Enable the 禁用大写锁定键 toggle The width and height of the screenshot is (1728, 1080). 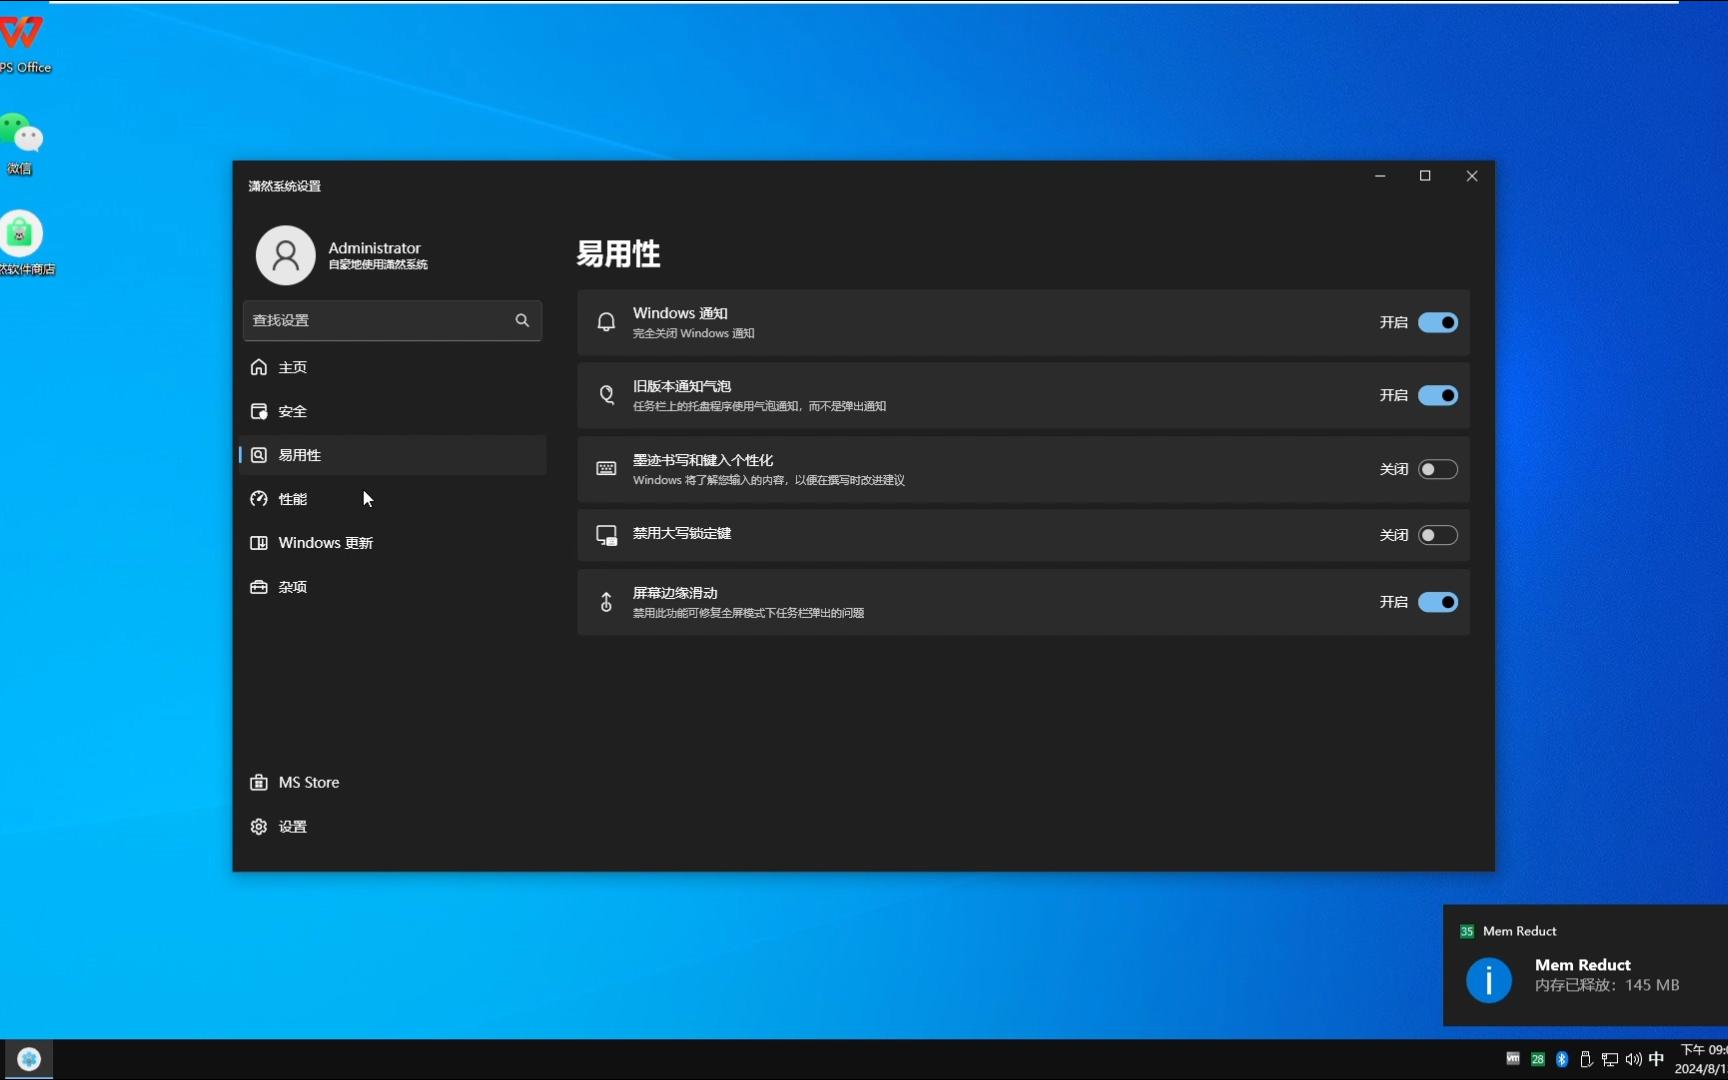(1438, 535)
